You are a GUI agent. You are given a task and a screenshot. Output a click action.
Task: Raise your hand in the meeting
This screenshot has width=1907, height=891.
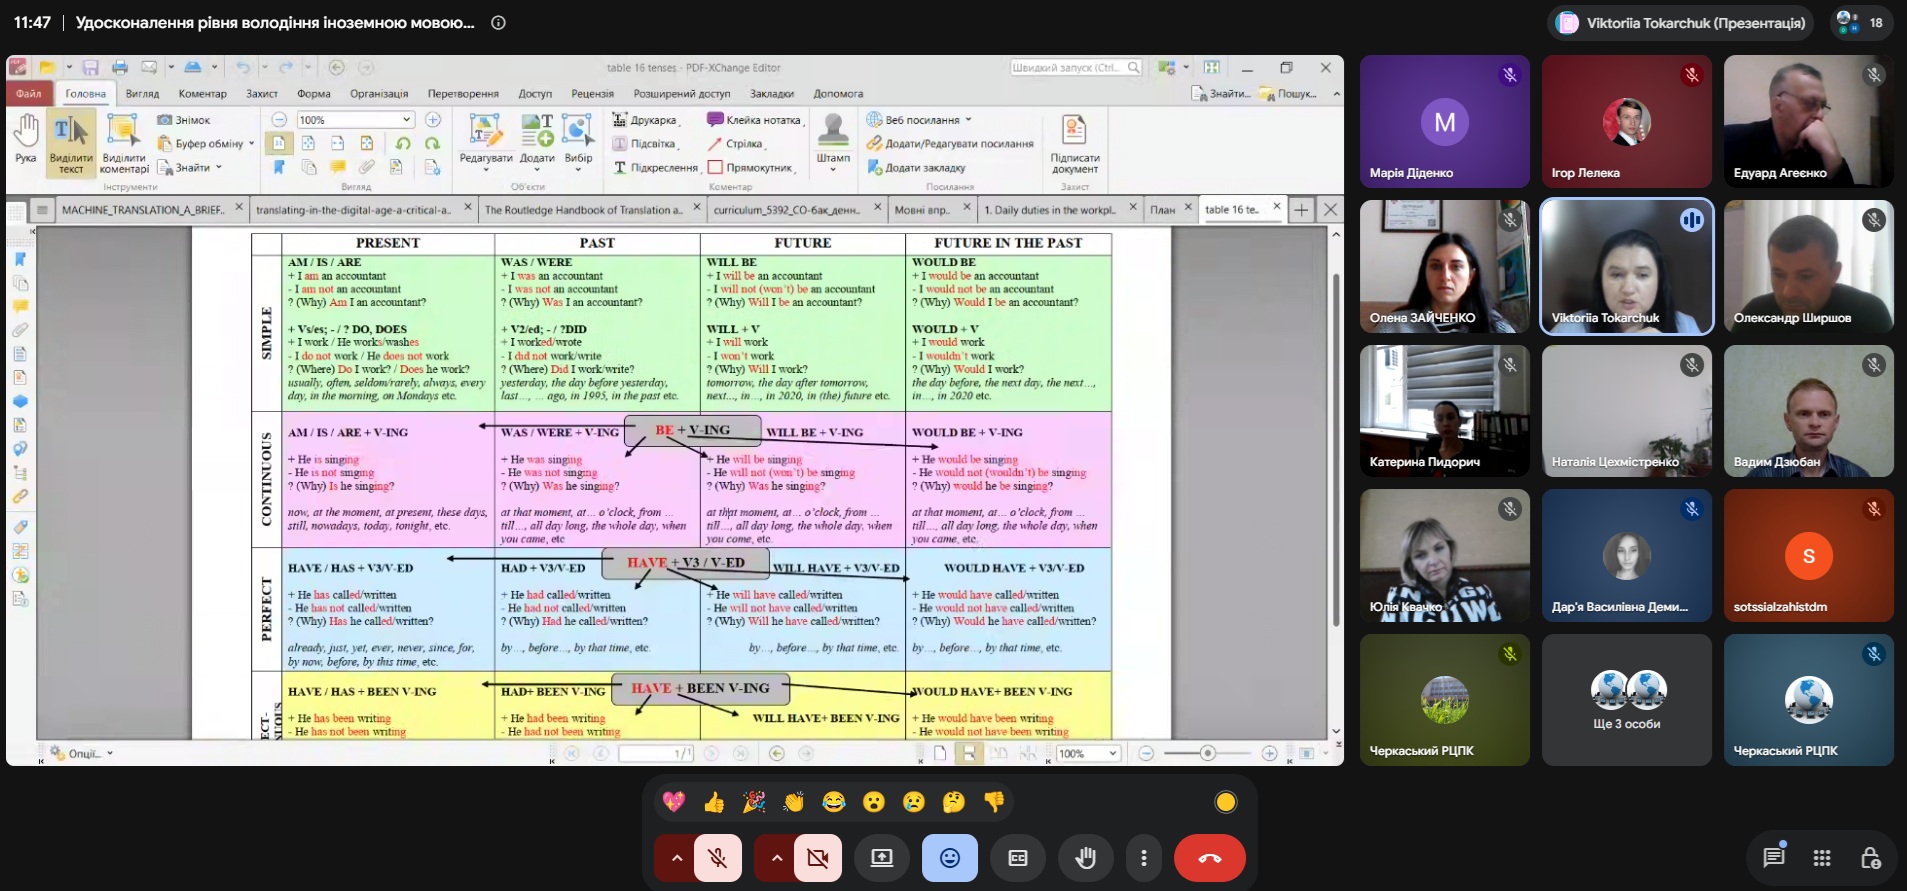(1086, 858)
